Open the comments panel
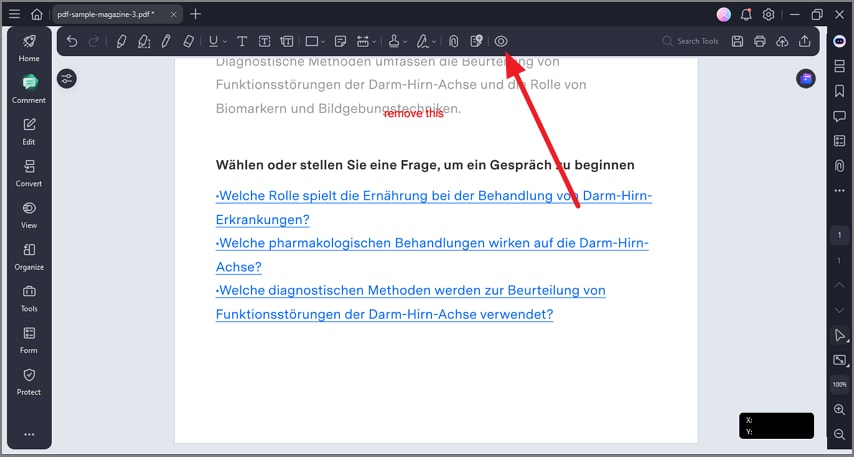854x457 pixels. (839, 116)
